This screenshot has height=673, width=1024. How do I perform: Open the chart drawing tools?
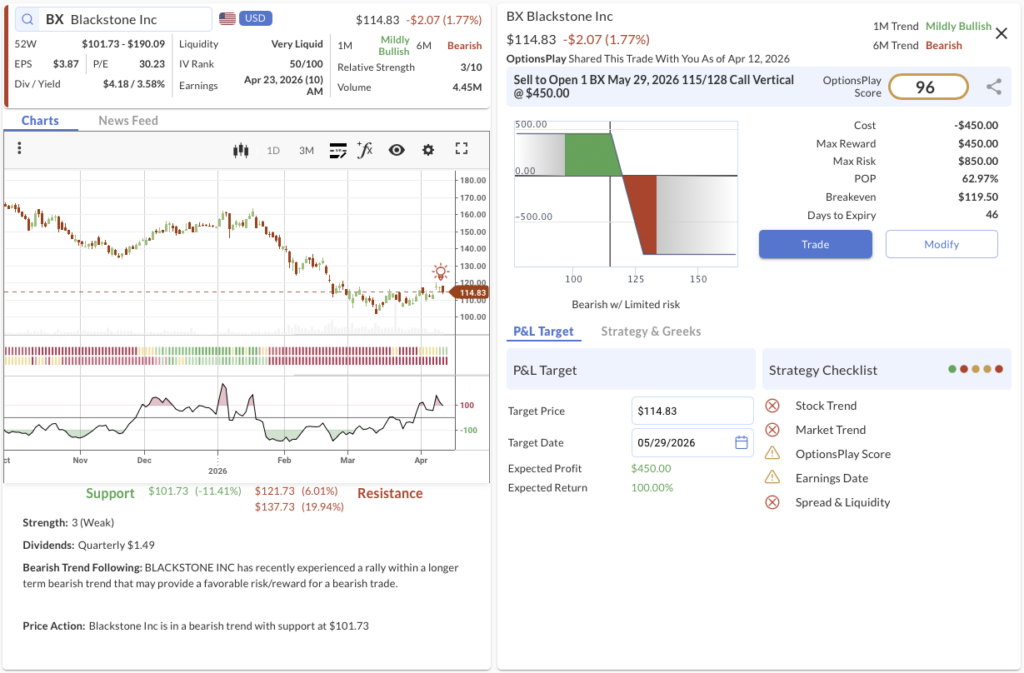coord(338,150)
